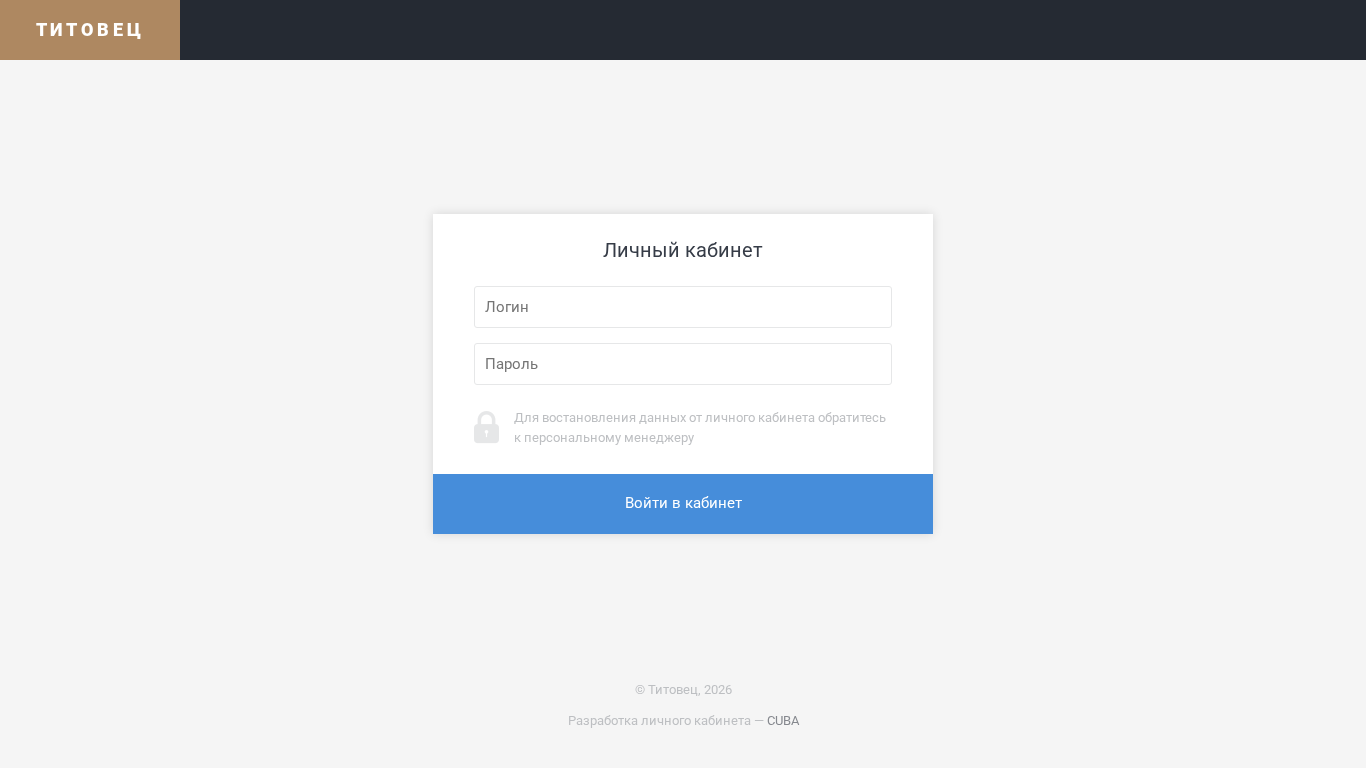Click the password recovery hint text
The height and width of the screenshot is (768, 1366).
tap(700, 427)
